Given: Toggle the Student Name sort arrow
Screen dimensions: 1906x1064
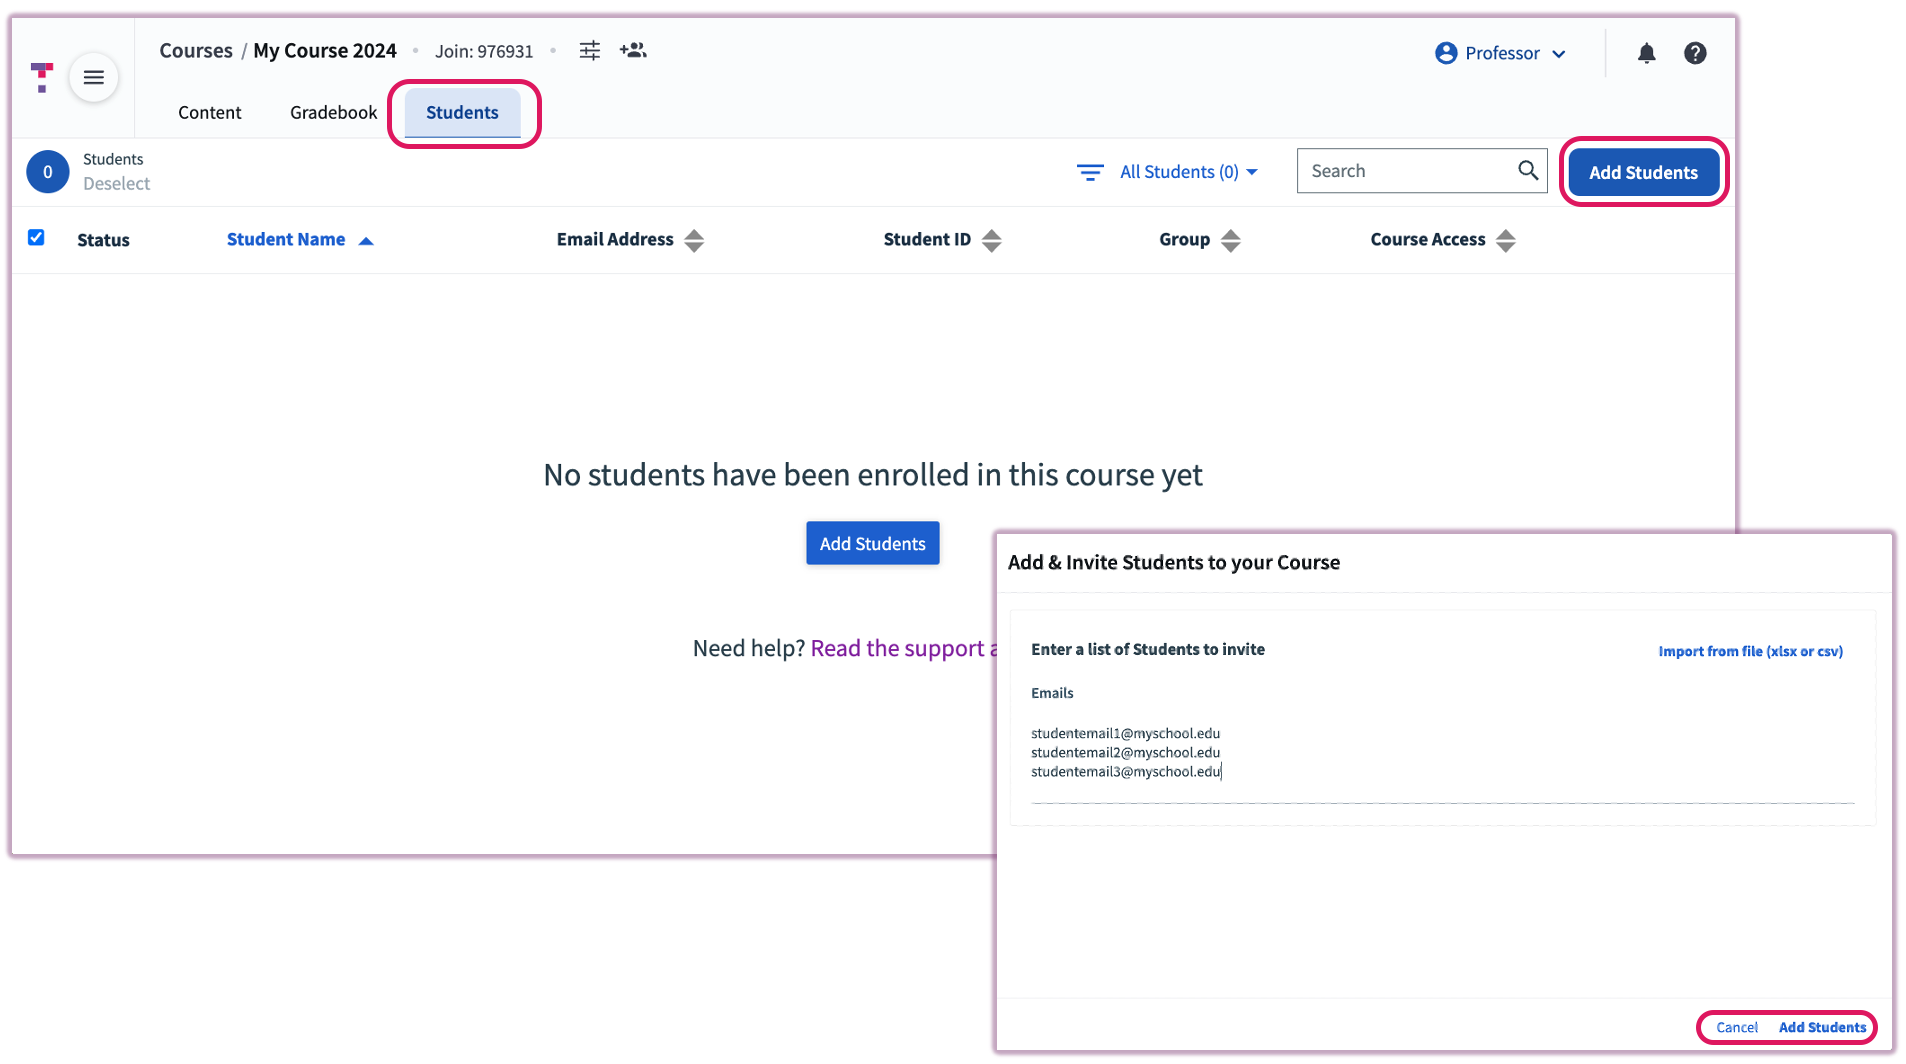Looking at the screenshot, I should pyautogui.click(x=366, y=239).
